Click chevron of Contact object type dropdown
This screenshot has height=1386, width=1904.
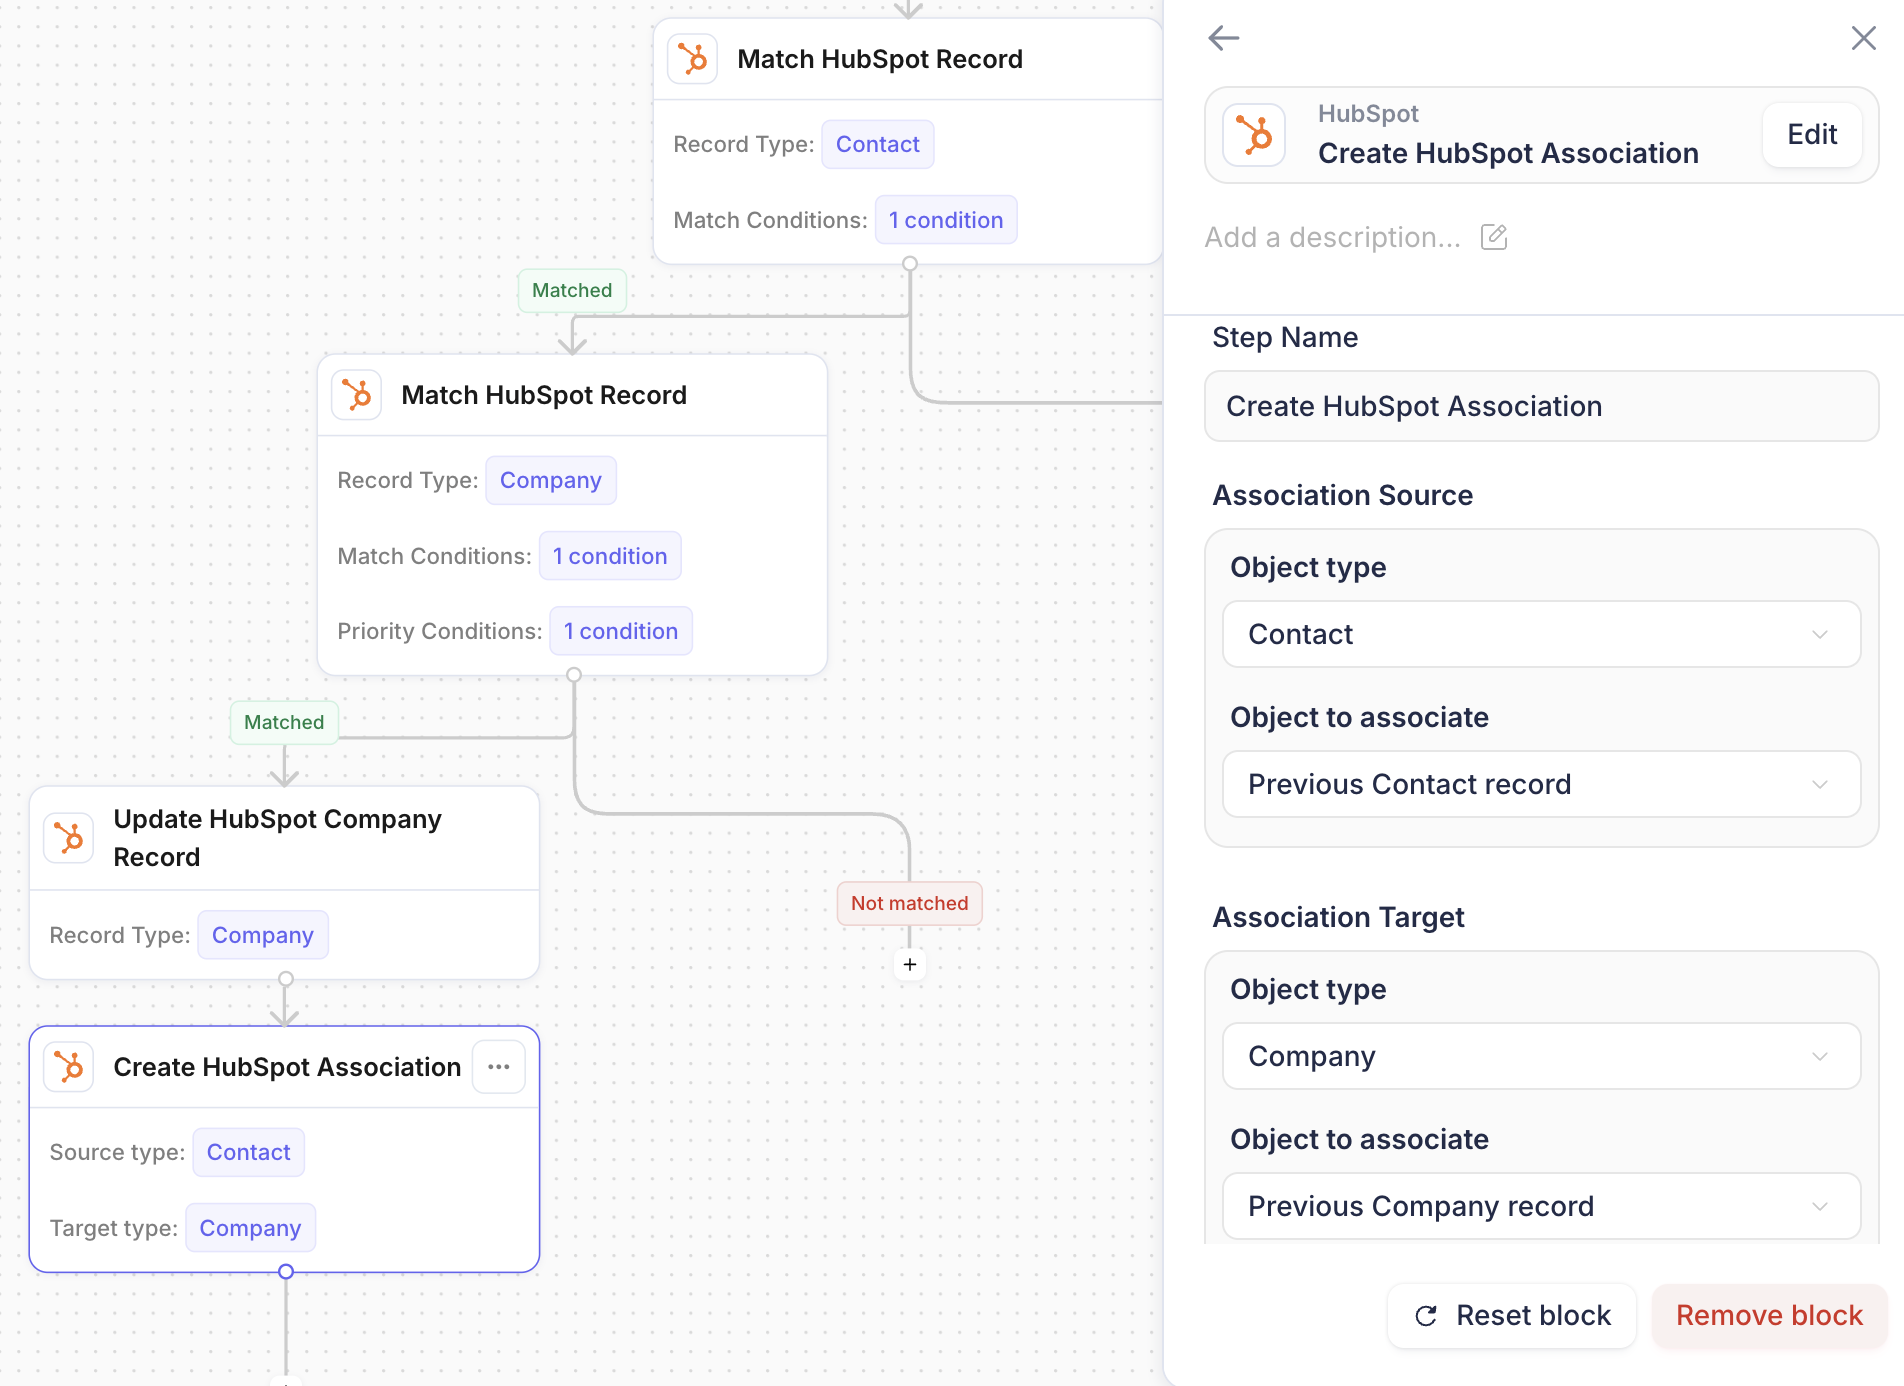pyautogui.click(x=1820, y=634)
